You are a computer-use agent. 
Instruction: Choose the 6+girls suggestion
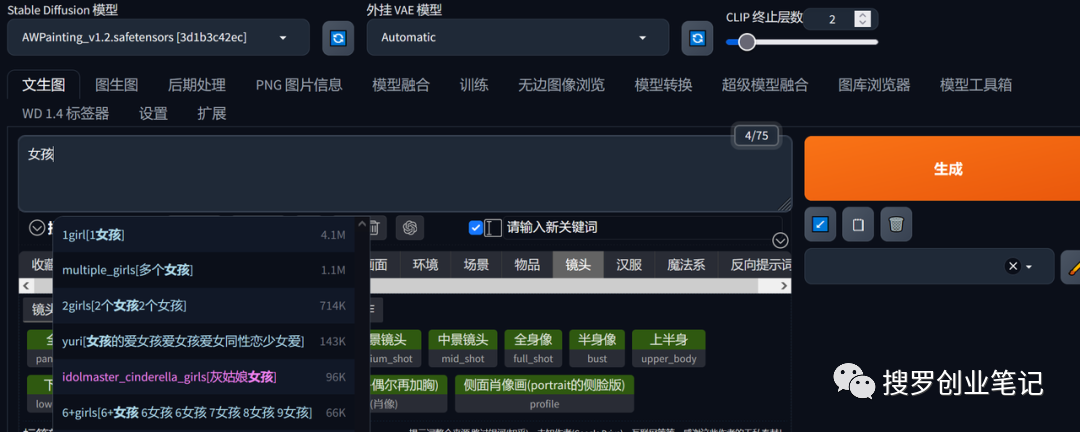pos(204,413)
